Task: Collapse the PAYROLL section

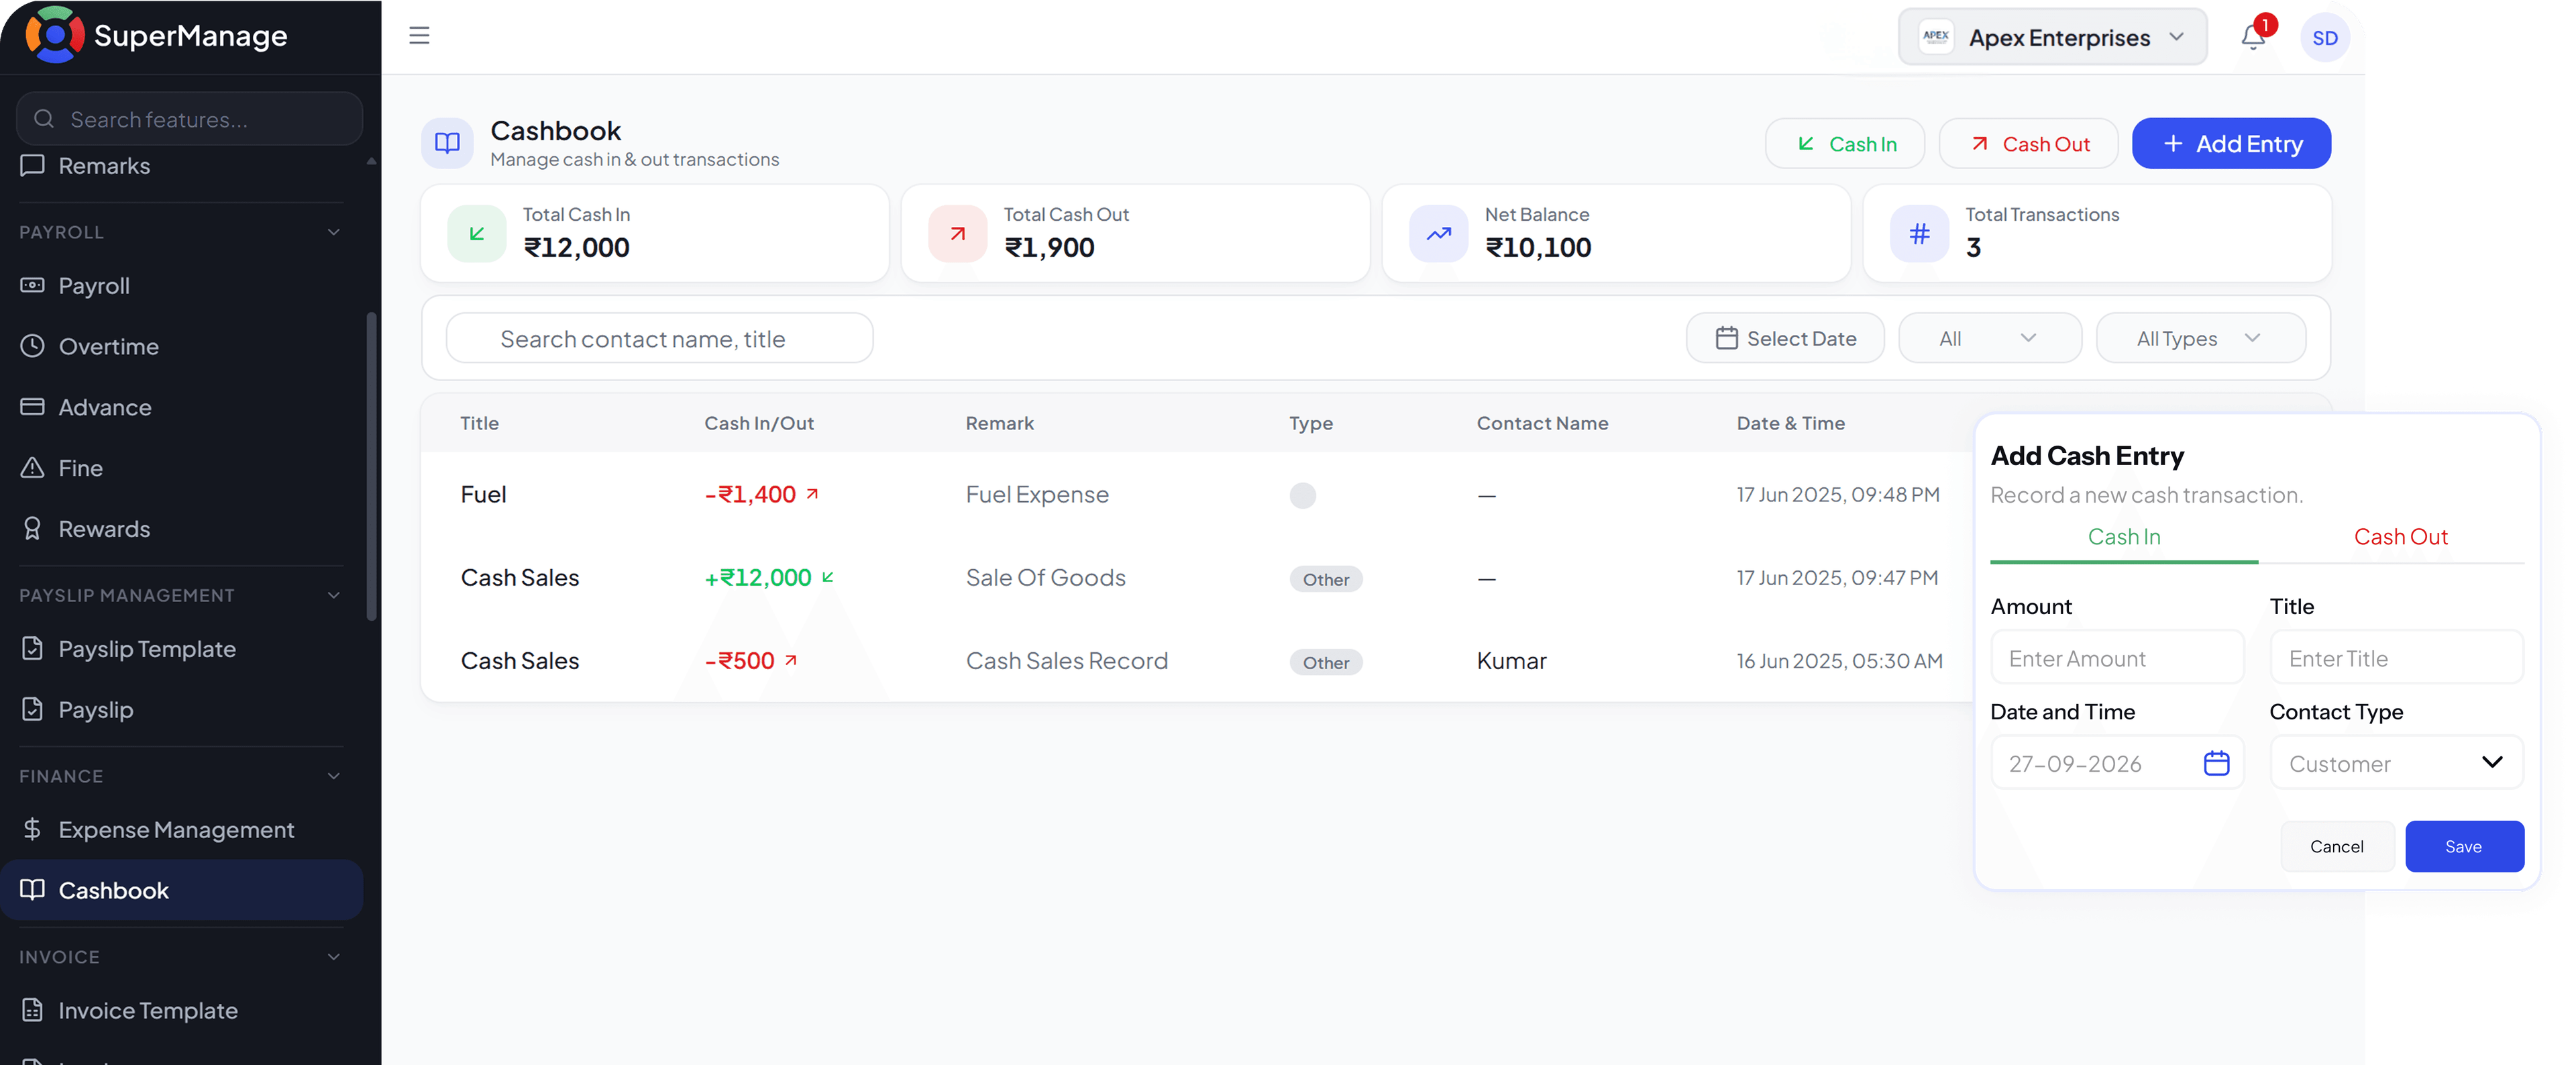Action: pos(334,232)
